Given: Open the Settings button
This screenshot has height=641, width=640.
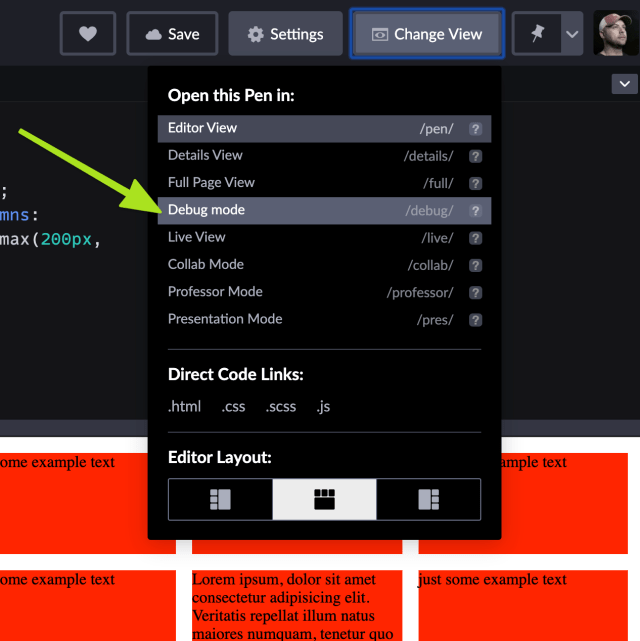Looking at the screenshot, I should click(x=286, y=34).
